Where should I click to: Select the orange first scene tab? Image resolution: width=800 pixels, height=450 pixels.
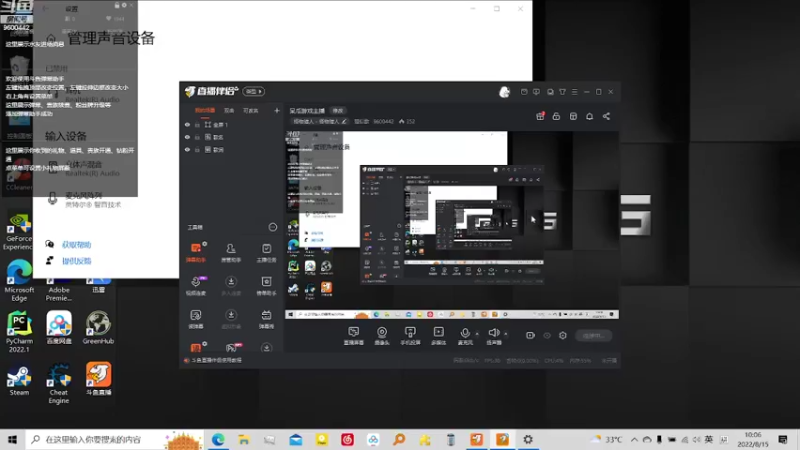(x=205, y=110)
